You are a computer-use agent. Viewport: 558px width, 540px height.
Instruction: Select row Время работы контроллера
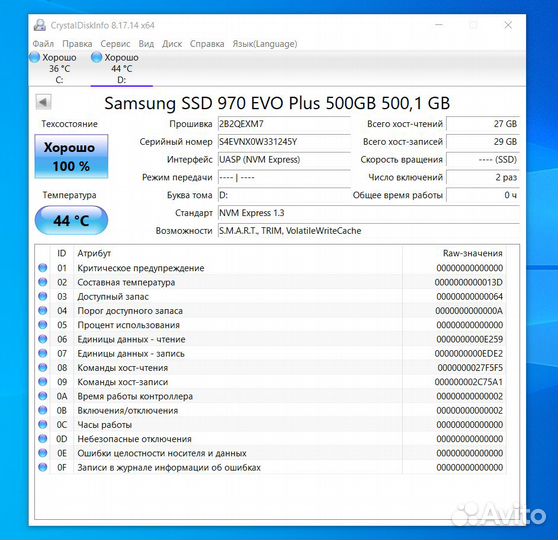coord(270,396)
